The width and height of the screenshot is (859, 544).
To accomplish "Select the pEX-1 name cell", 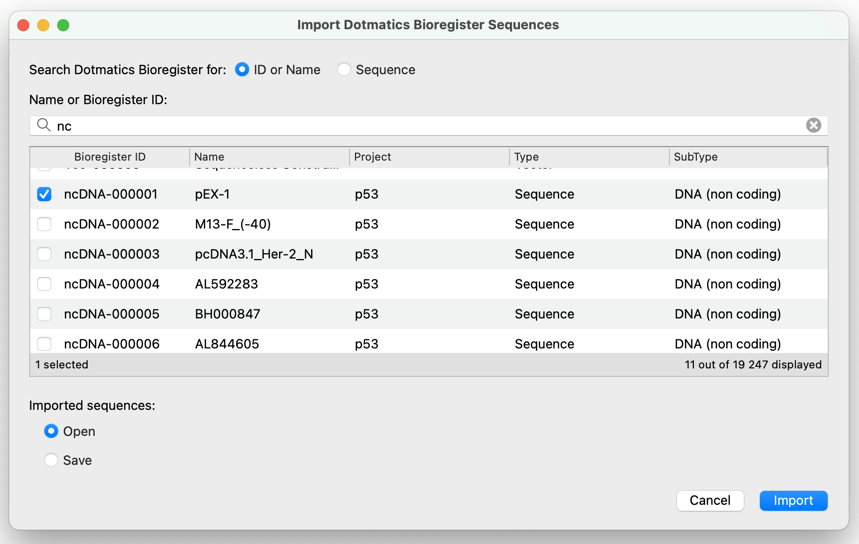I will pos(213,194).
